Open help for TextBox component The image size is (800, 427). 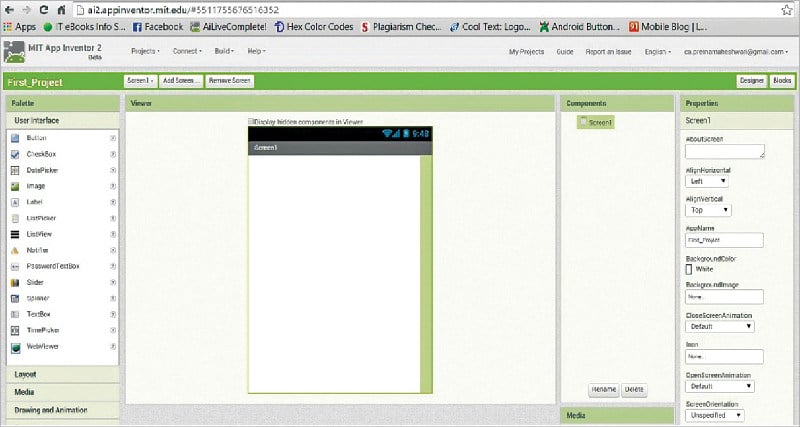pyautogui.click(x=113, y=314)
